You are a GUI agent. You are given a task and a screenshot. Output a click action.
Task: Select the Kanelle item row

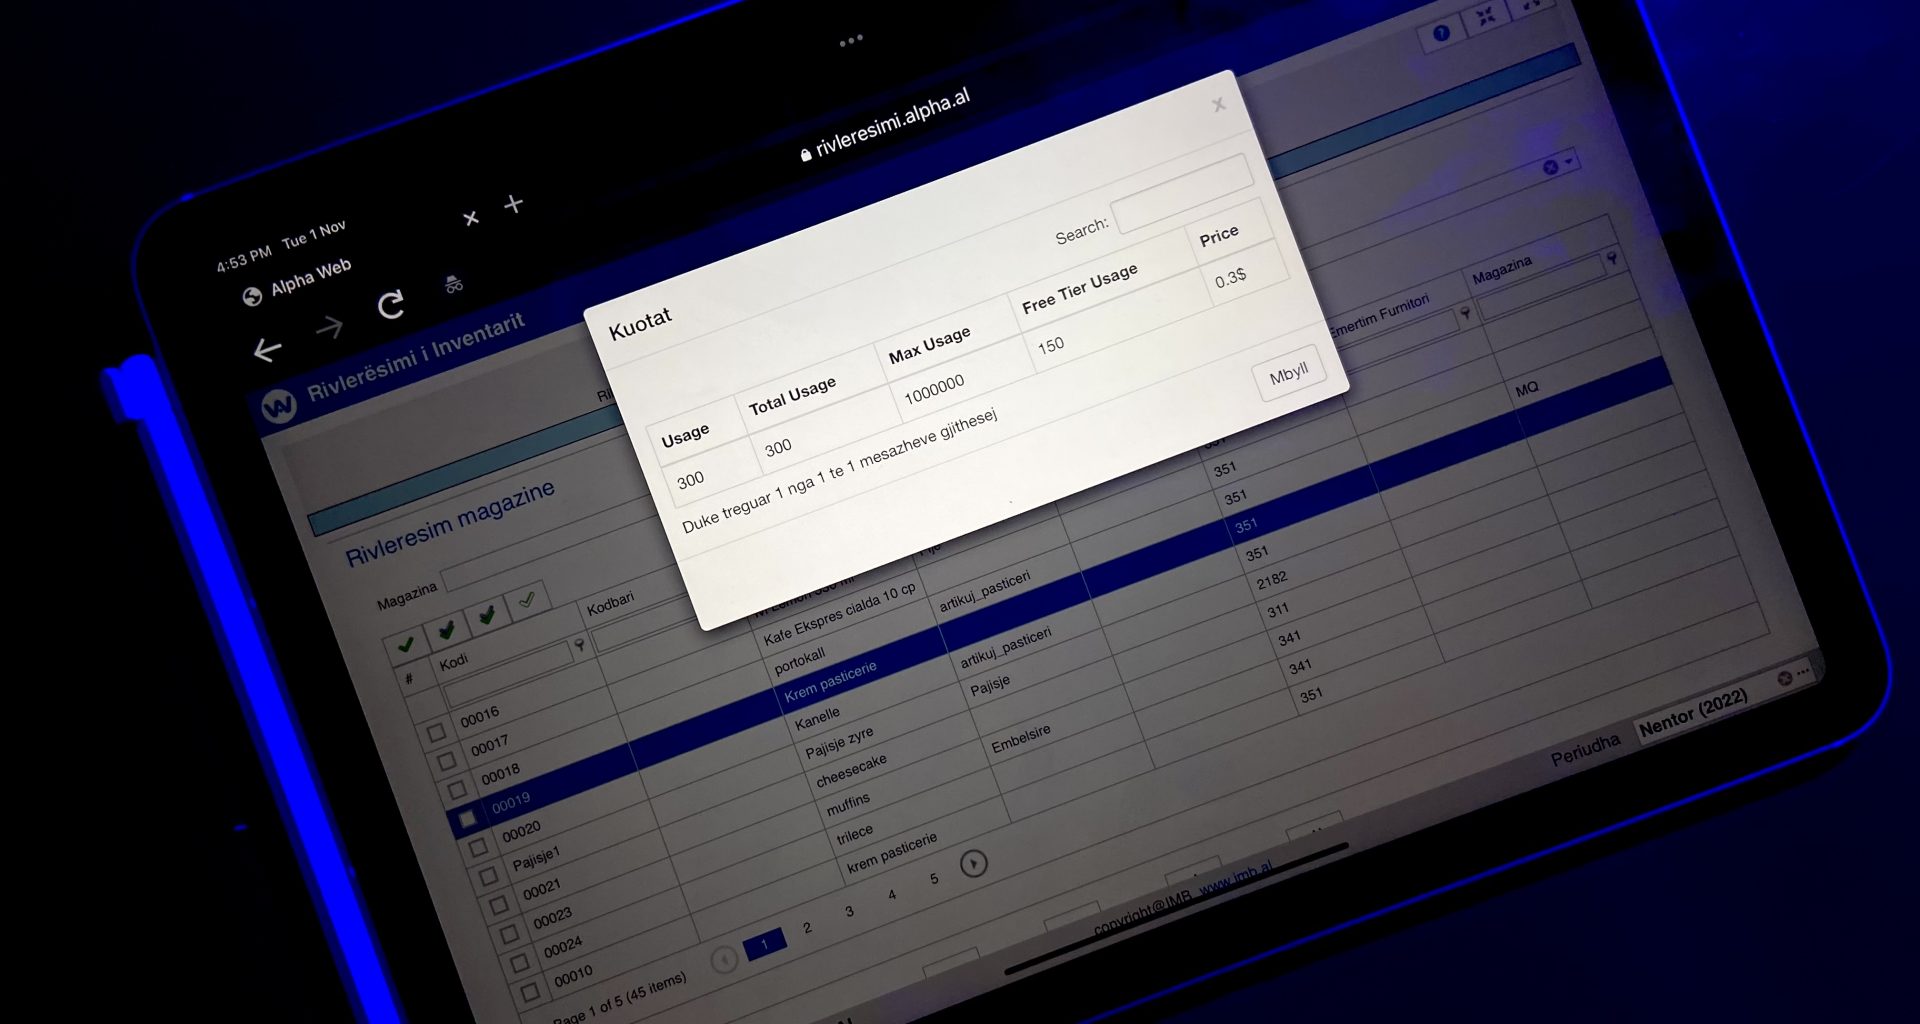[817, 718]
